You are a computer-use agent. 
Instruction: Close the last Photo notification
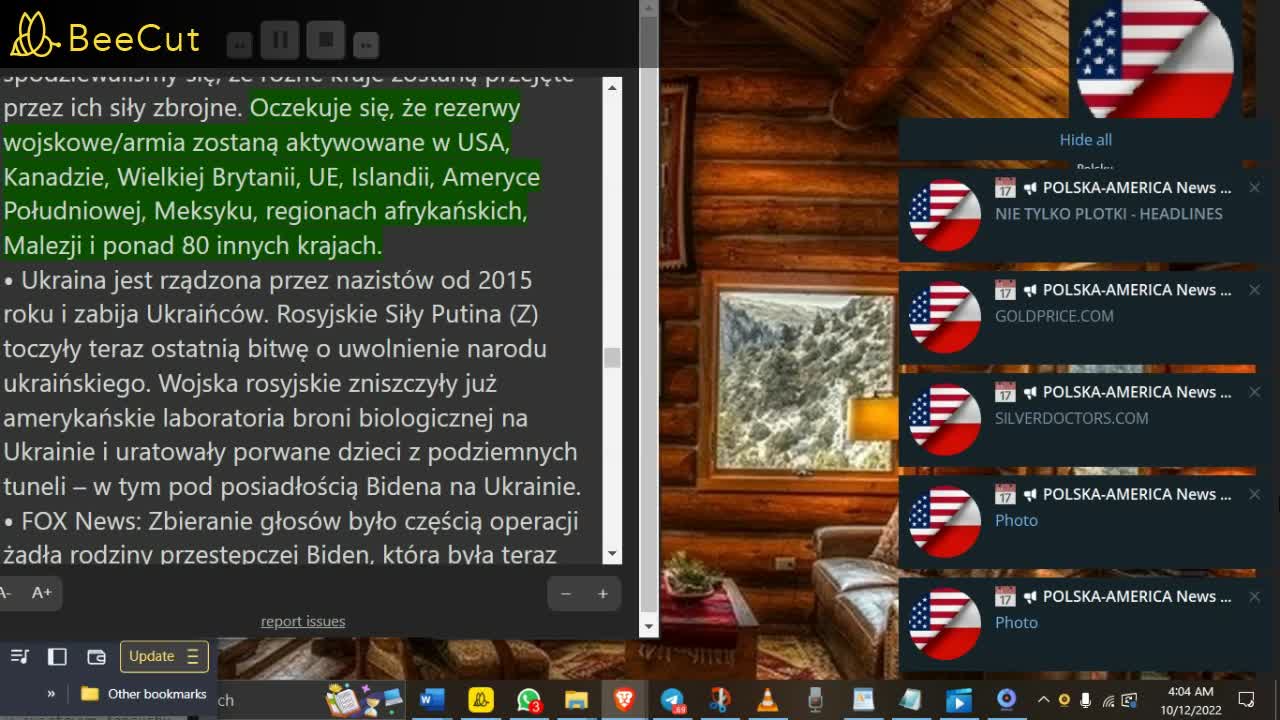coord(1254,595)
